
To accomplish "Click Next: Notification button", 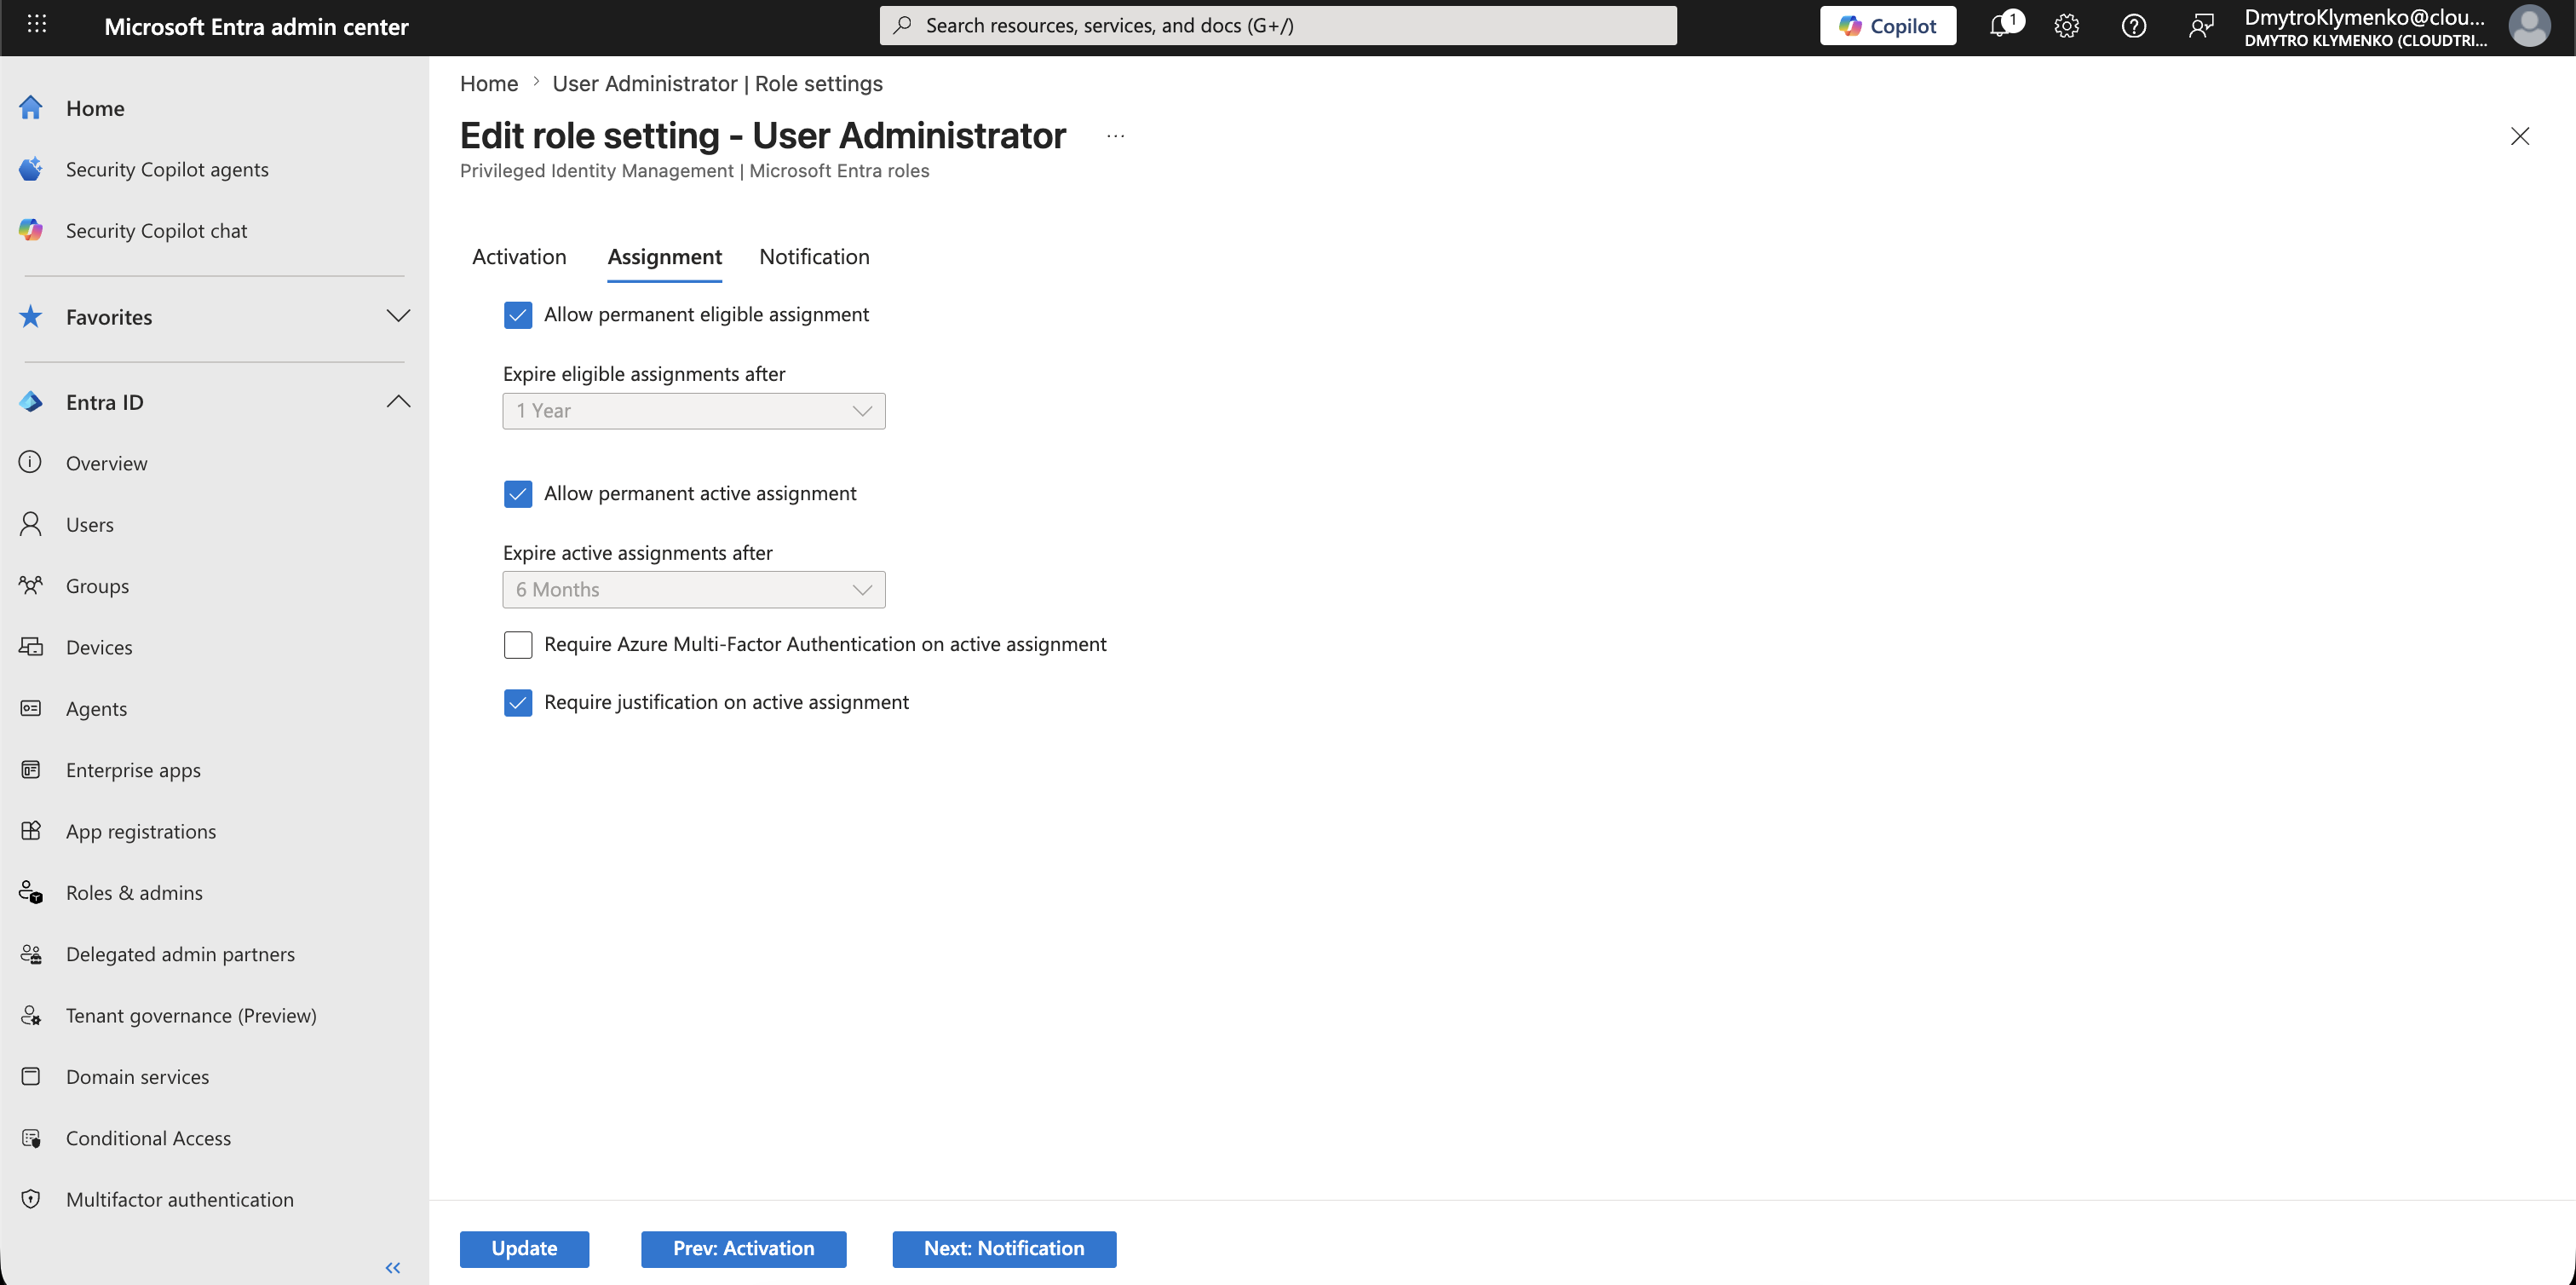I will click(x=1004, y=1248).
